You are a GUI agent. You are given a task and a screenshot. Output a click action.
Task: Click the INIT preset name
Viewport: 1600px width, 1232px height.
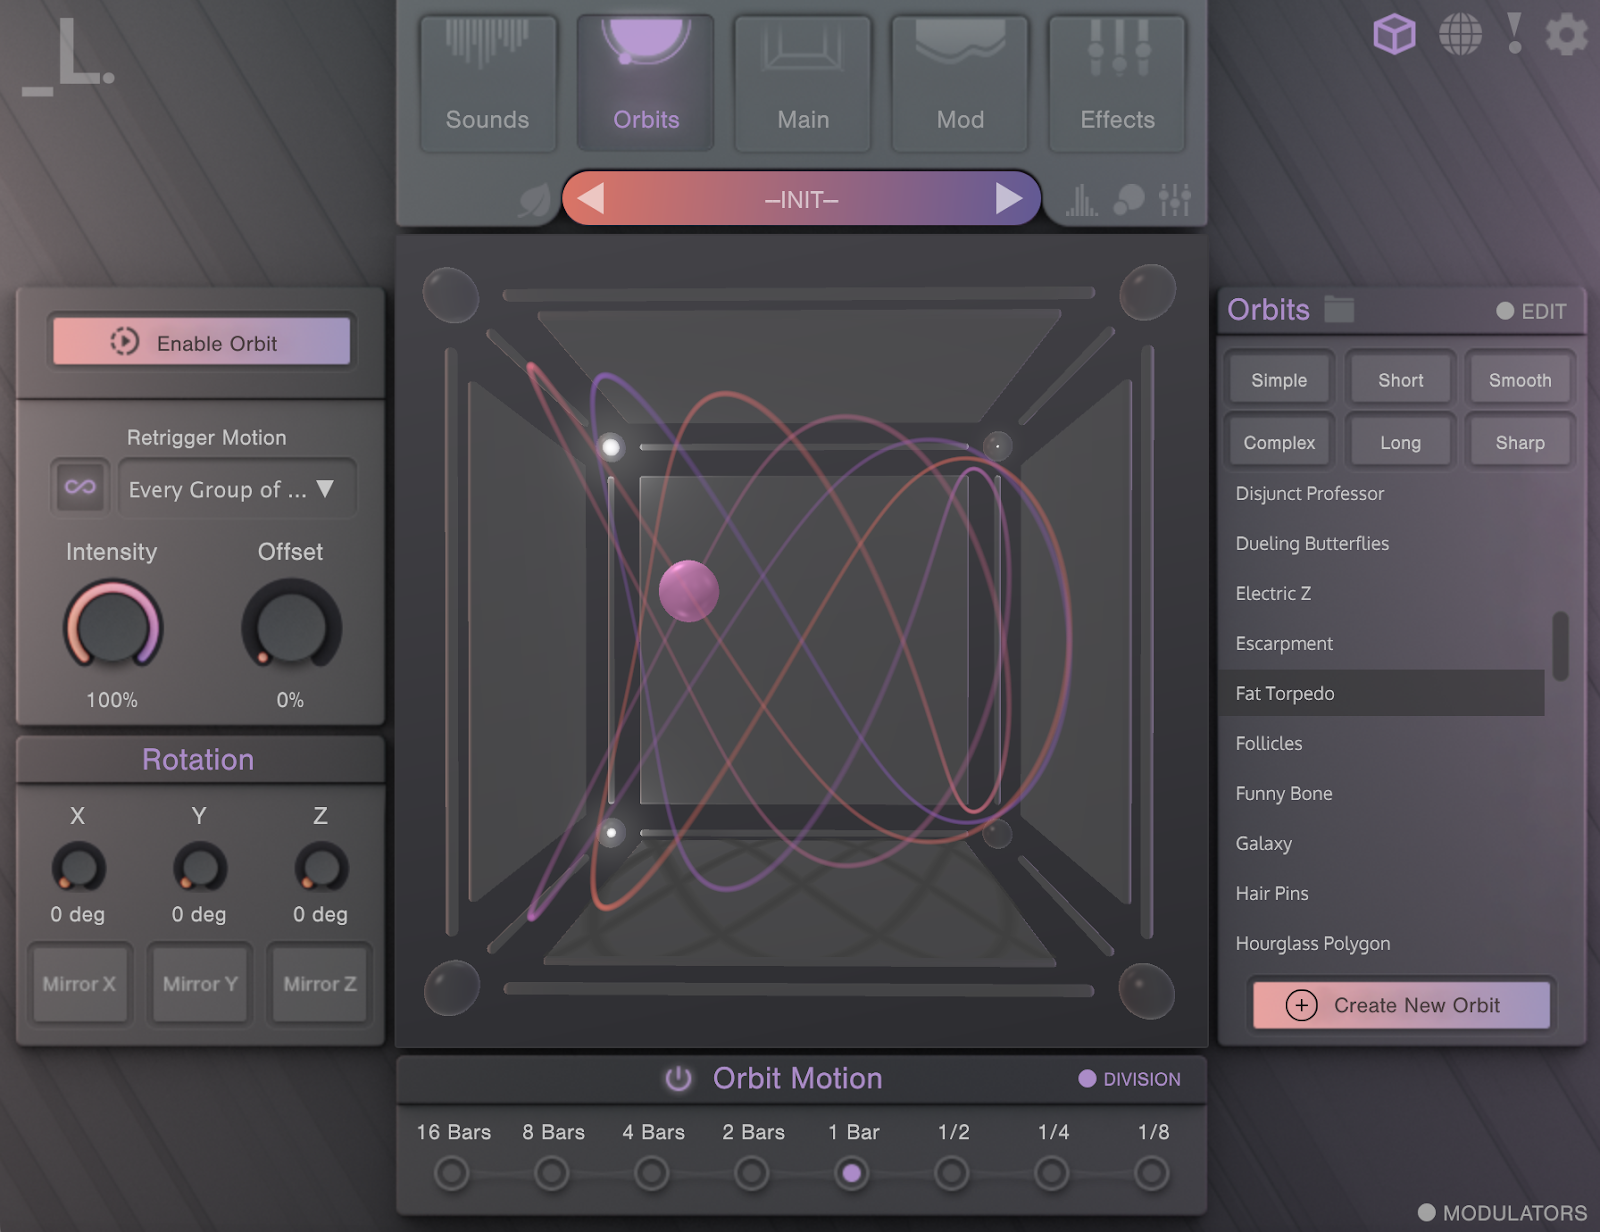pyautogui.click(x=802, y=200)
